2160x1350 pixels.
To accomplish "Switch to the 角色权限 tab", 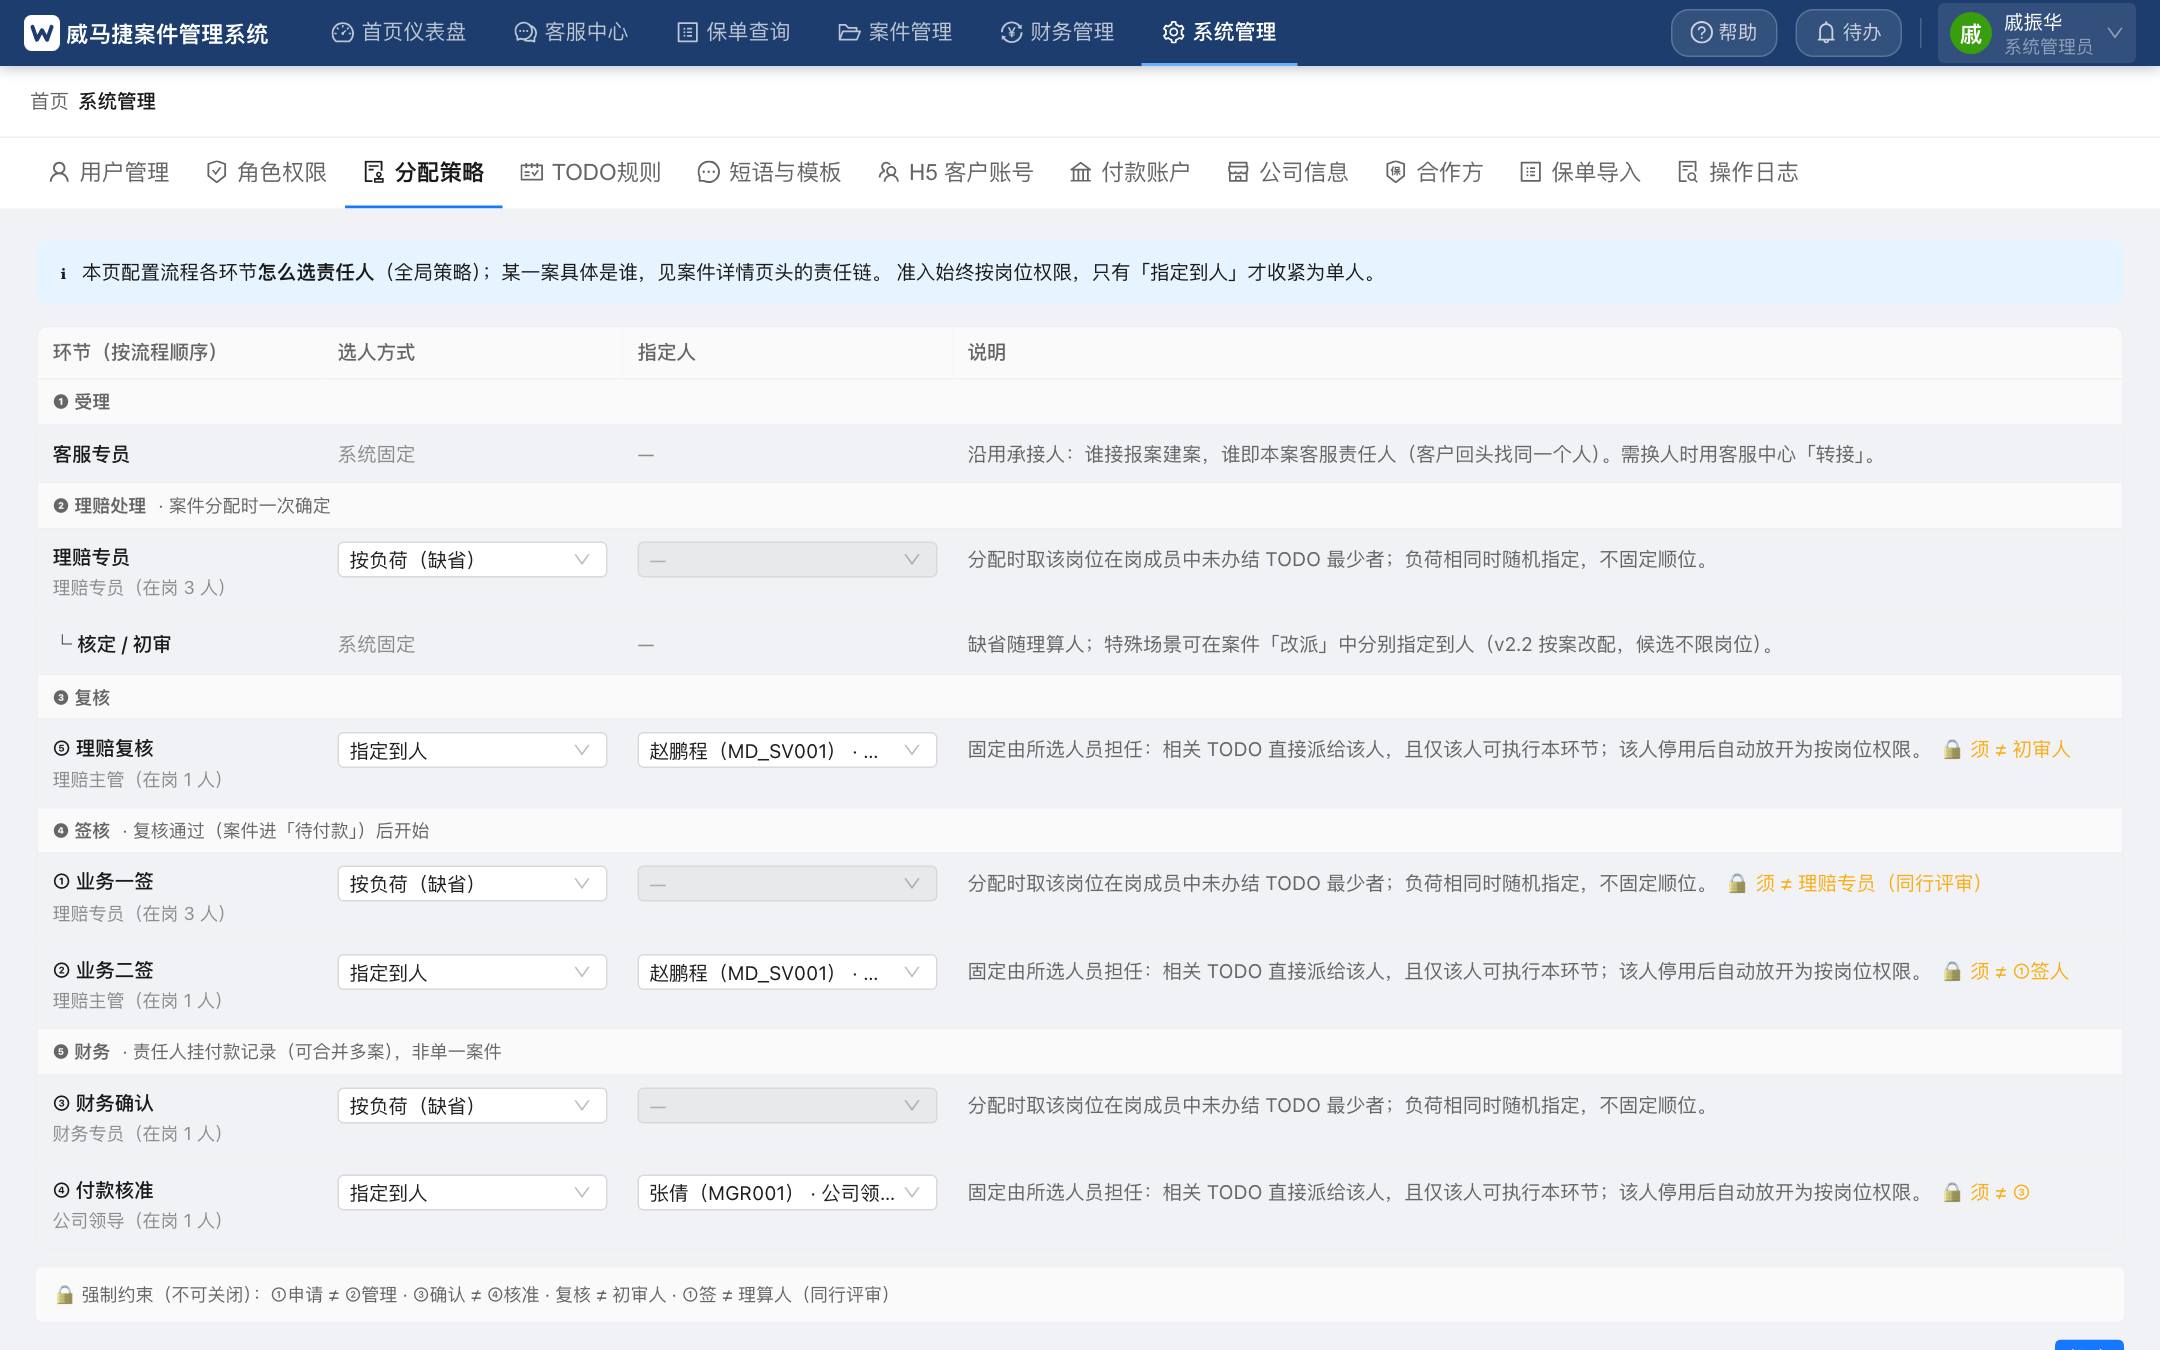I will pyautogui.click(x=267, y=172).
